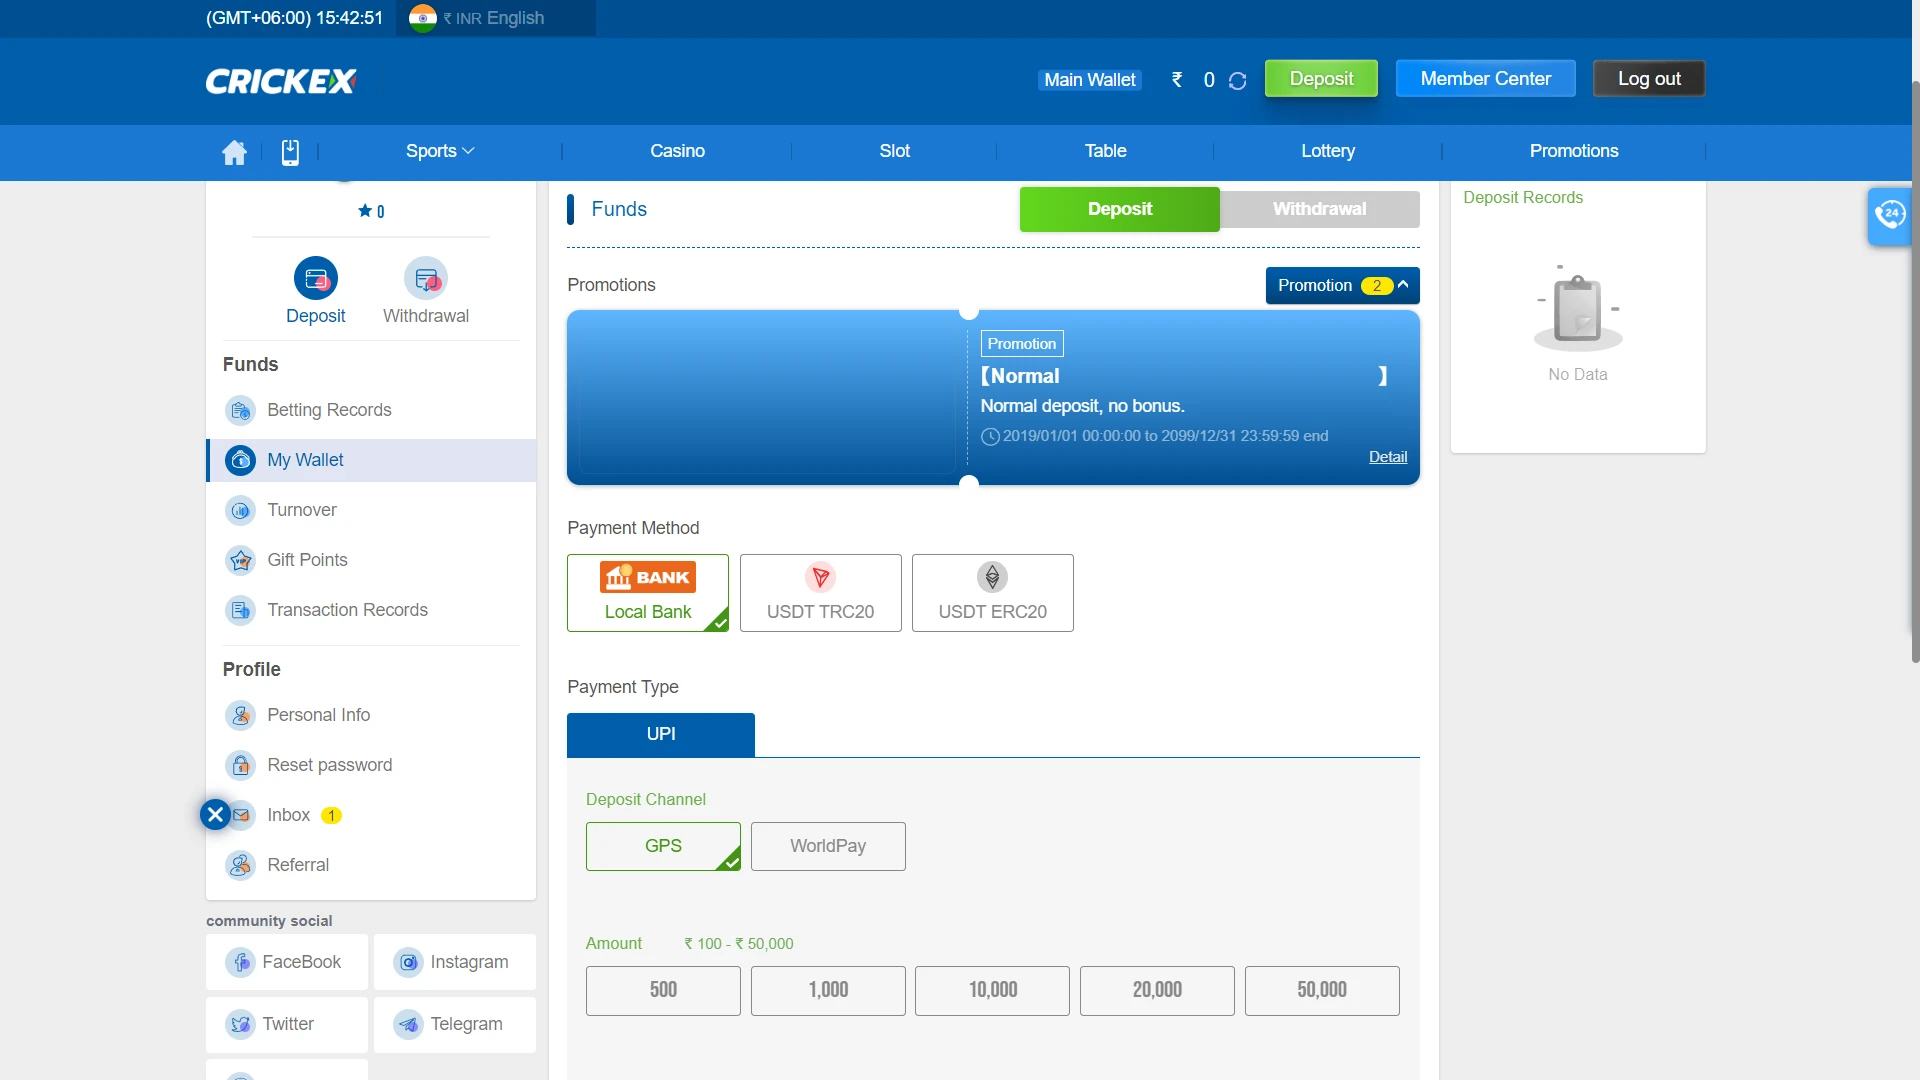
Task: Open the Member Center
Action: (x=1486, y=79)
